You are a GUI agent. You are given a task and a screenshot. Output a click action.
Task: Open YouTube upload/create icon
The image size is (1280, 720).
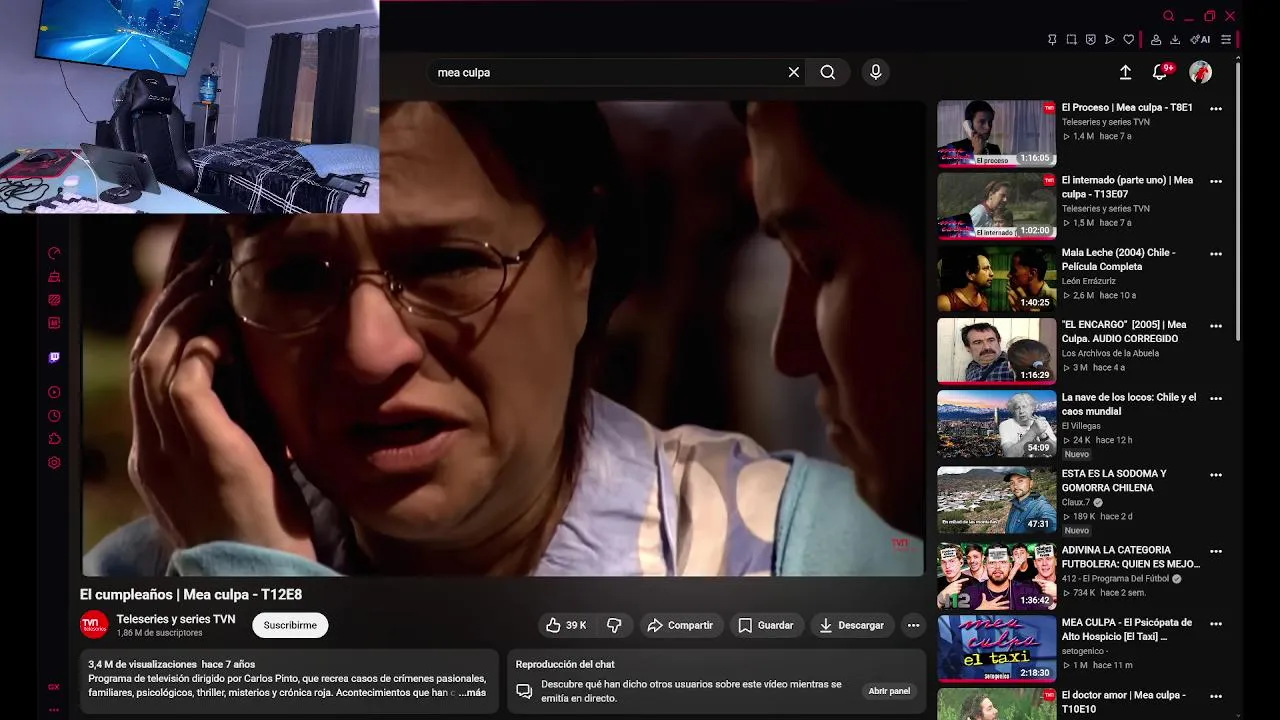click(x=1125, y=72)
